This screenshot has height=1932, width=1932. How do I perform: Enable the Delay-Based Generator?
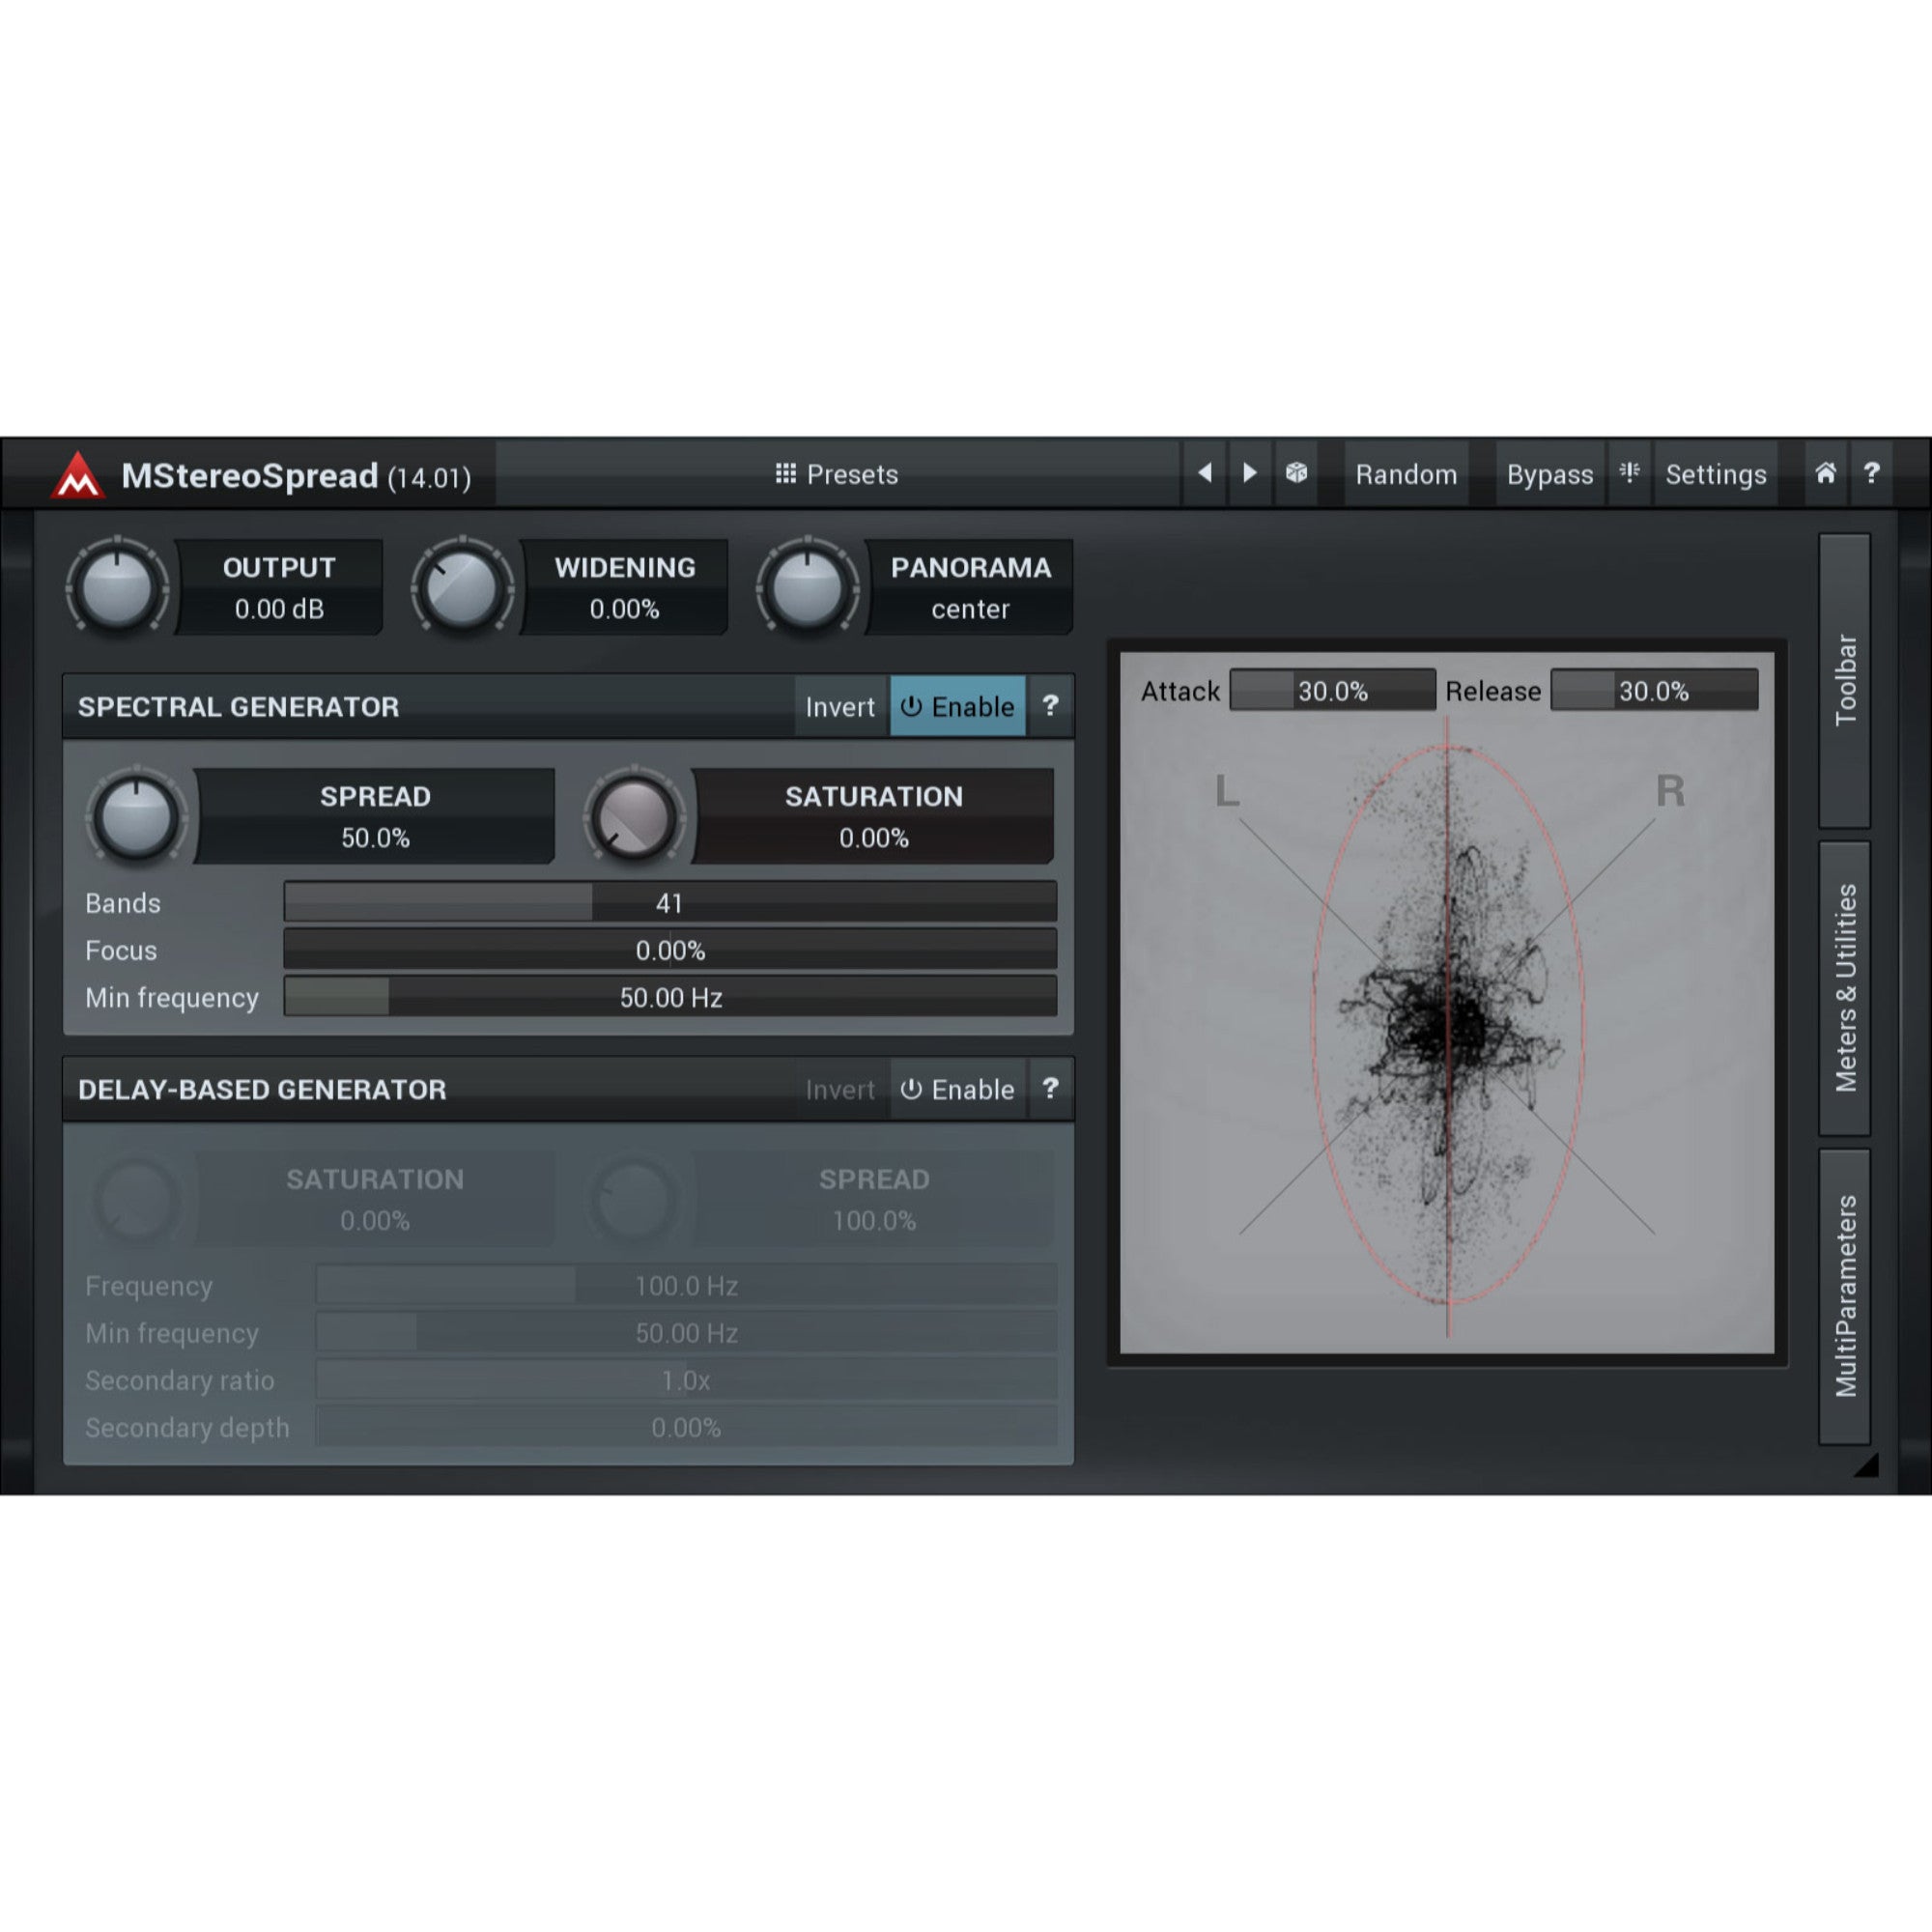pos(958,1089)
